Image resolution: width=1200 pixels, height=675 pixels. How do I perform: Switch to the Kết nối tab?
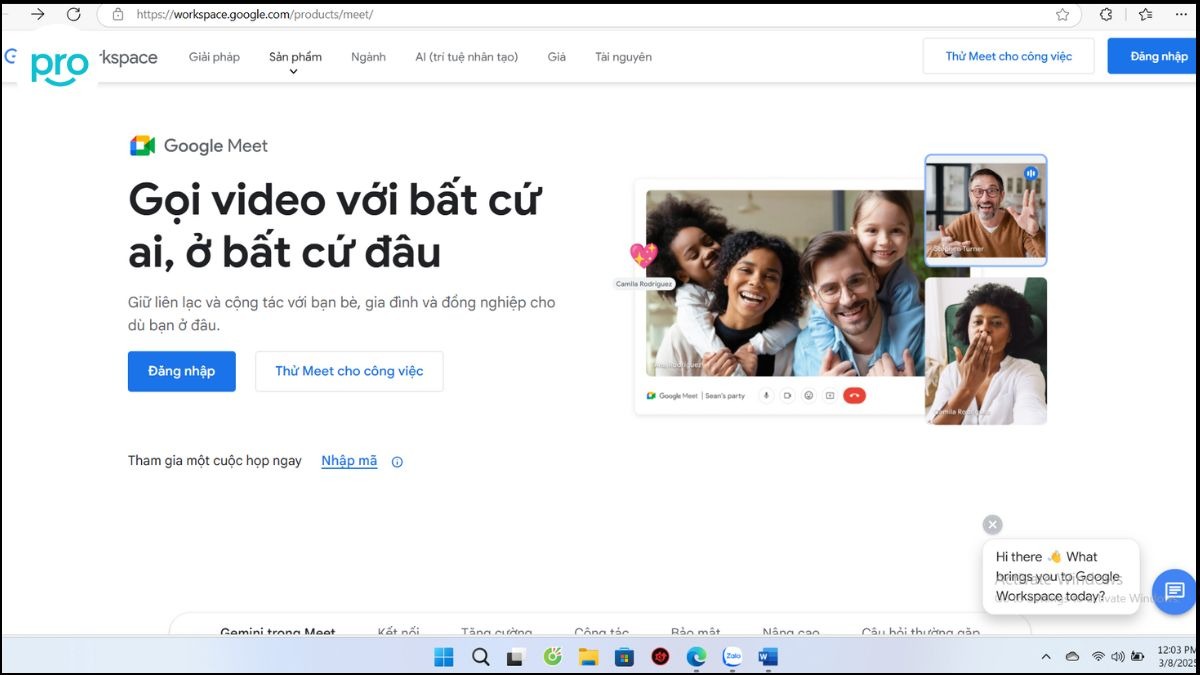click(398, 632)
